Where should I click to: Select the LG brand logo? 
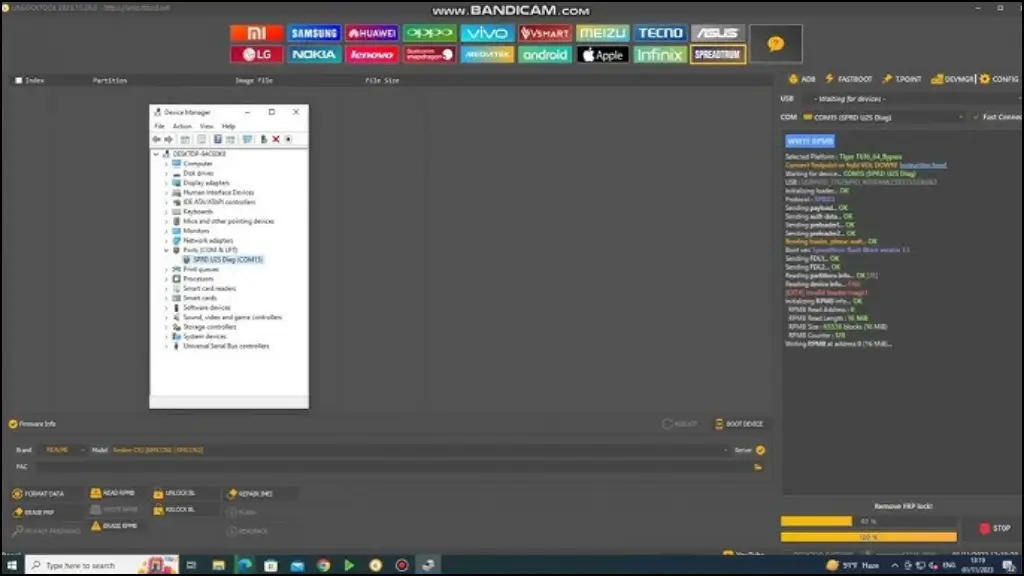click(256, 54)
